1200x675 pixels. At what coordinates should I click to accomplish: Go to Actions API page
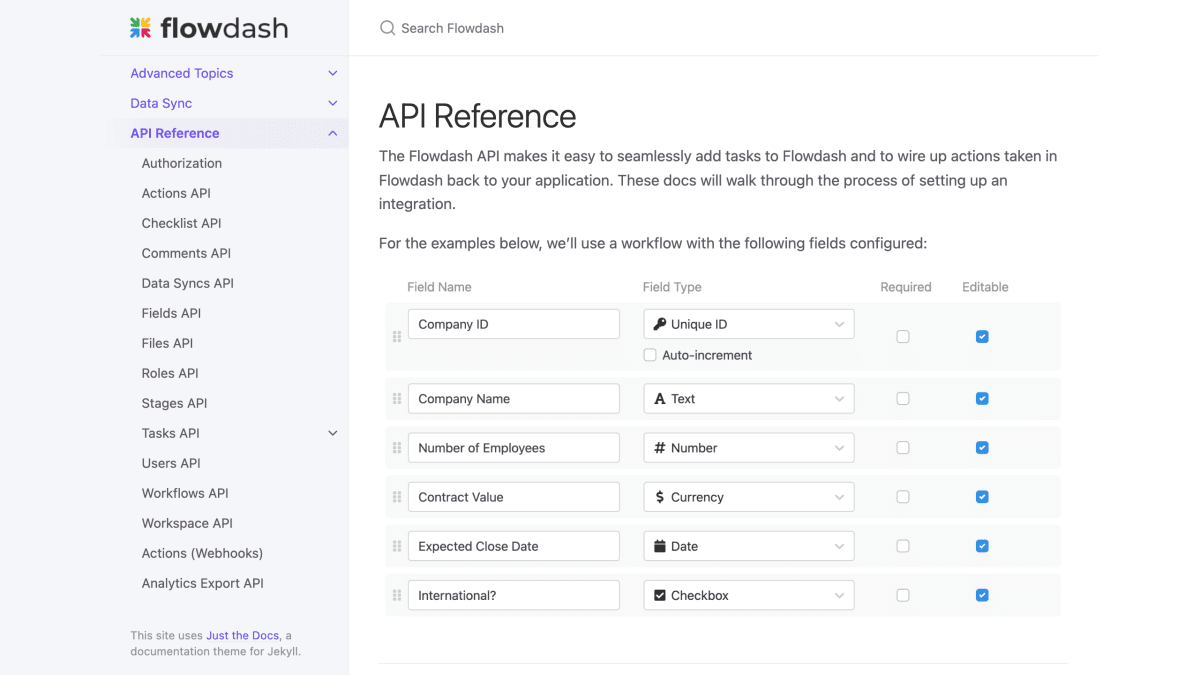coord(176,193)
